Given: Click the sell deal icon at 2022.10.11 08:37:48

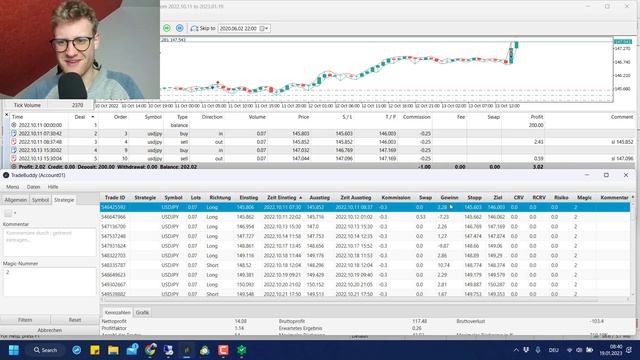Looking at the screenshot, I should pos(13,142).
